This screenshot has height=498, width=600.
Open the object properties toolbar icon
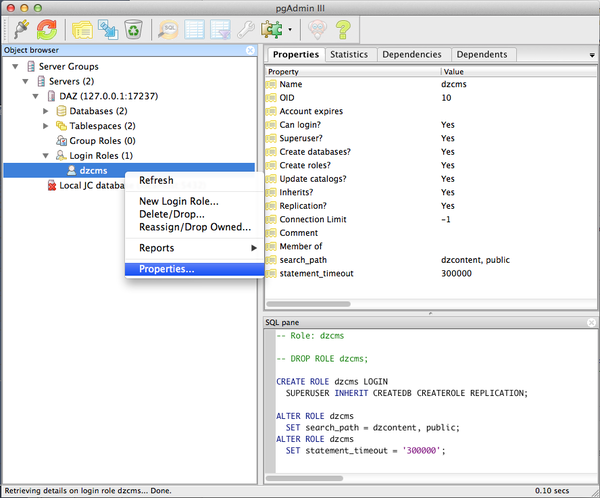coord(82,28)
